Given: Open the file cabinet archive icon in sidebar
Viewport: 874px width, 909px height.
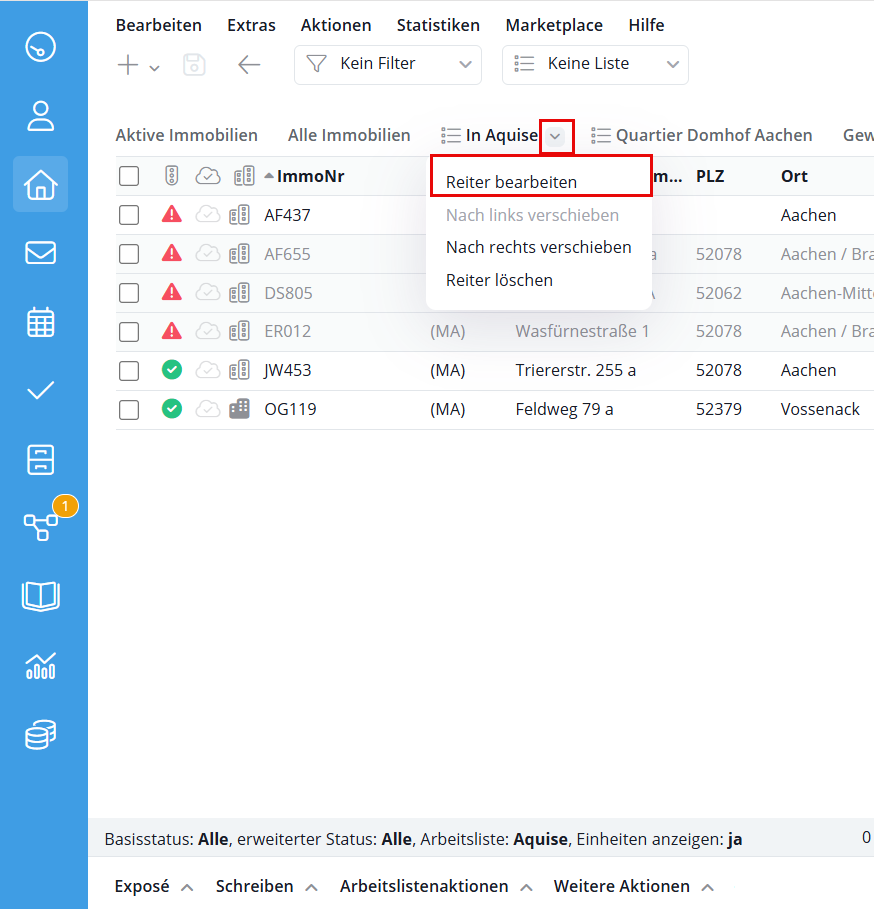Looking at the screenshot, I should [41, 460].
